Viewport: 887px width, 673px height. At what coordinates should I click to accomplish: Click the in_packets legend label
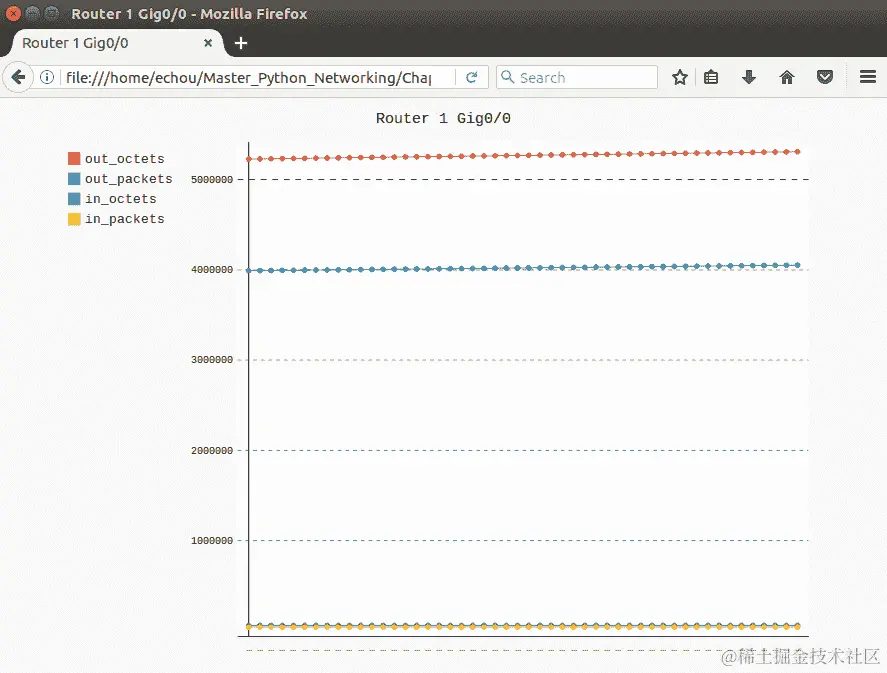pos(124,219)
